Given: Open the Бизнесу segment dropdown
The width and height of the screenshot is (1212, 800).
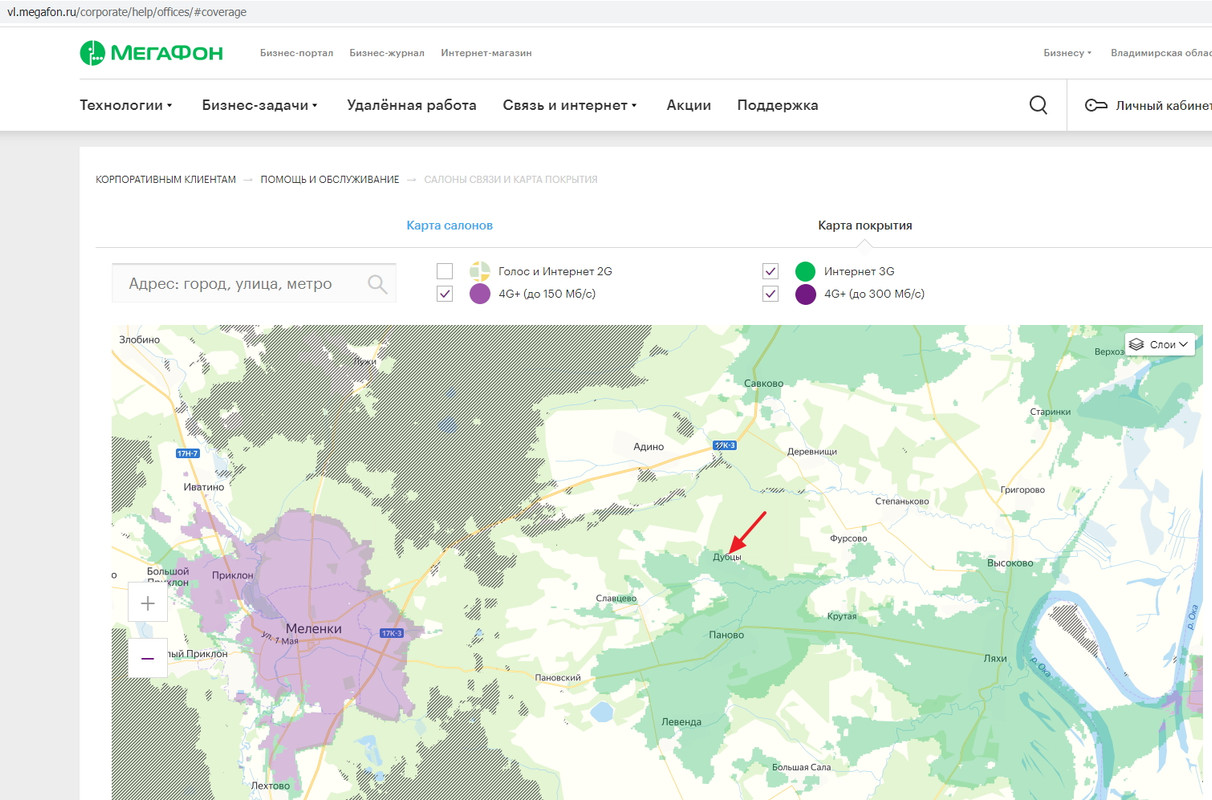Looking at the screenshot, I should [1067, 53].
